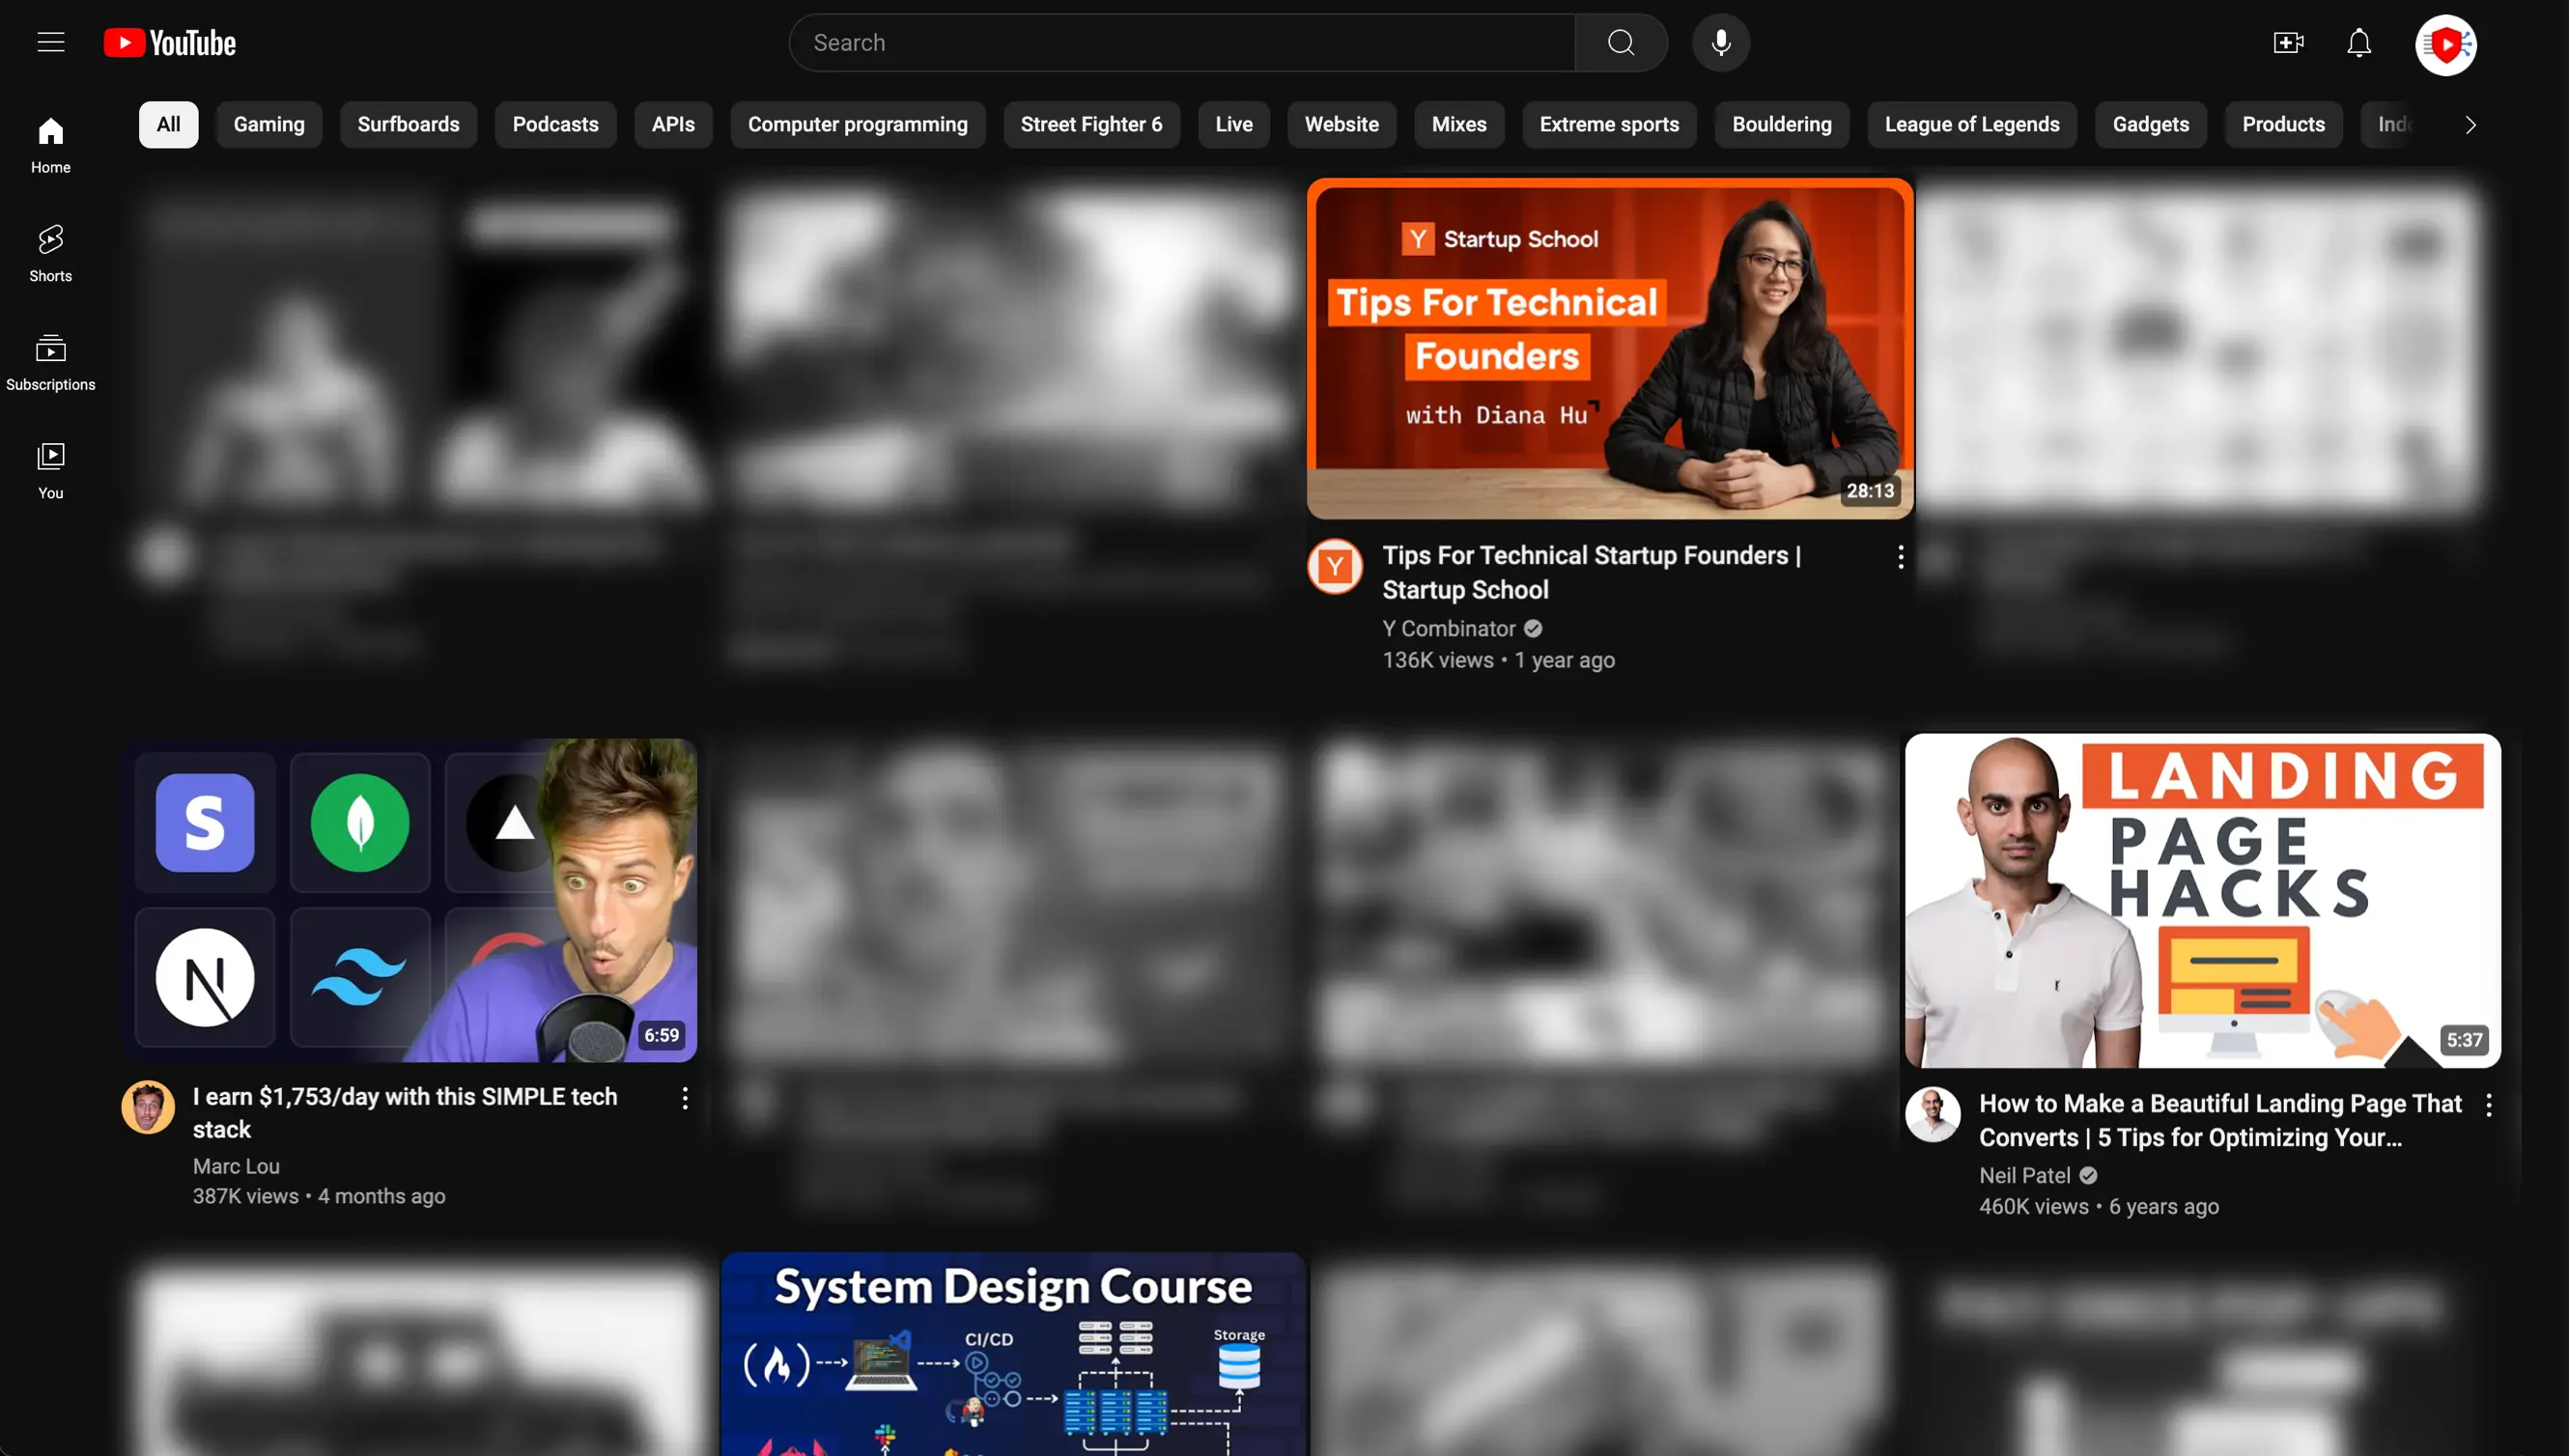Click into the Search field
This screenshot has height=1456, width=2569.
point(1182,43)
